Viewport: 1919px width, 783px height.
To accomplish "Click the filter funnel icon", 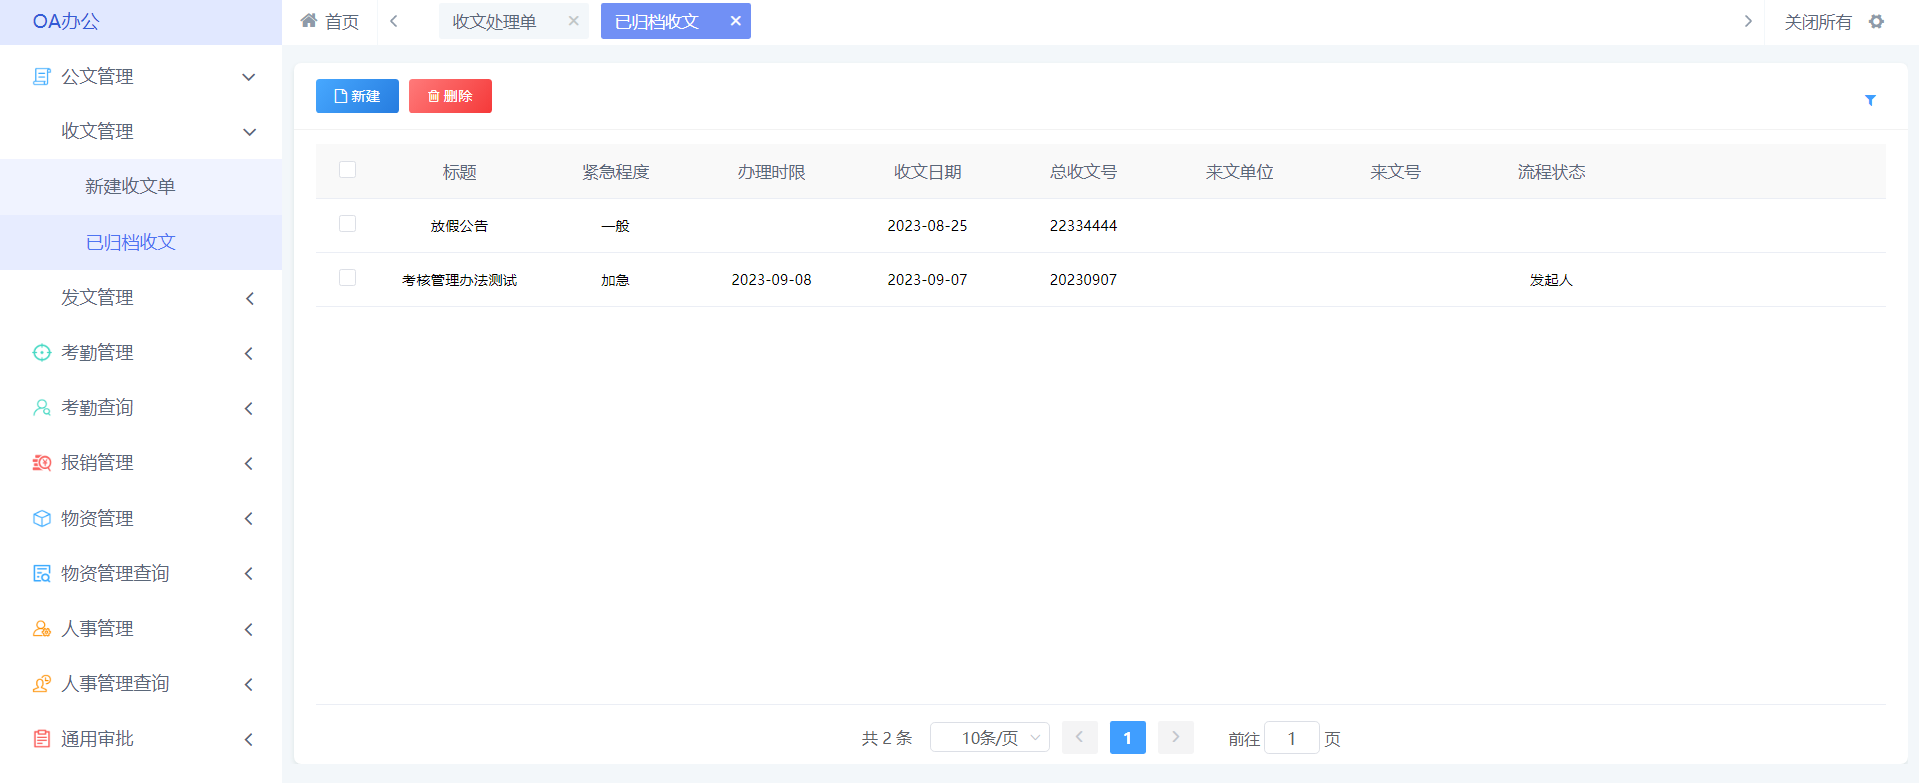I will tap(1870, 100).
